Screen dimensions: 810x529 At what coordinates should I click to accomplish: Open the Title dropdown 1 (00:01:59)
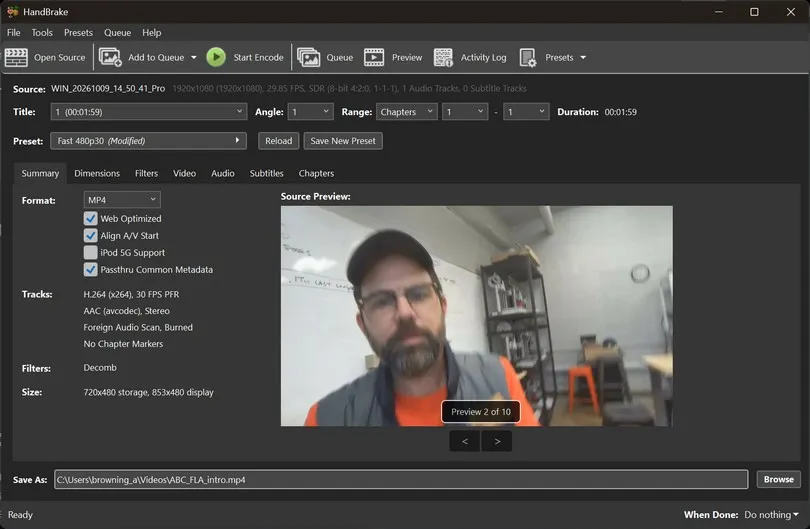[x=149, y=112]
